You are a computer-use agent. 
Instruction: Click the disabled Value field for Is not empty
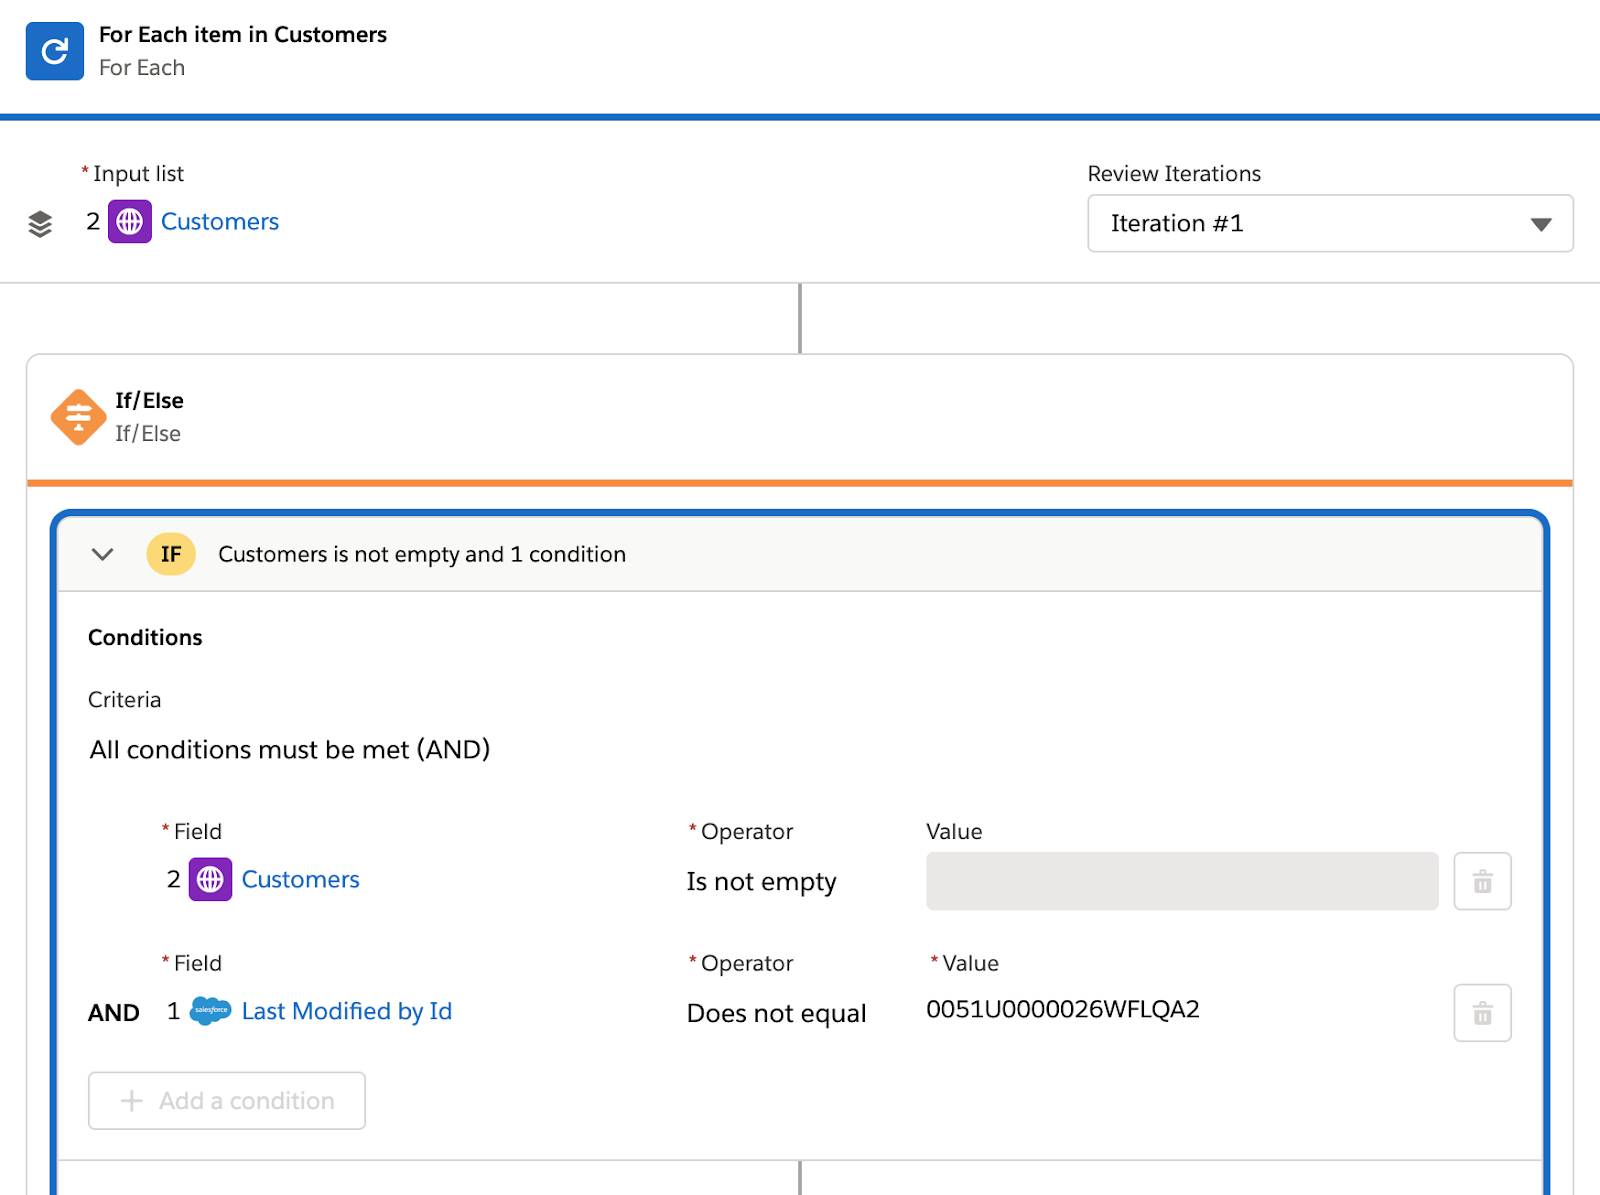click(x=1182, y=881)
